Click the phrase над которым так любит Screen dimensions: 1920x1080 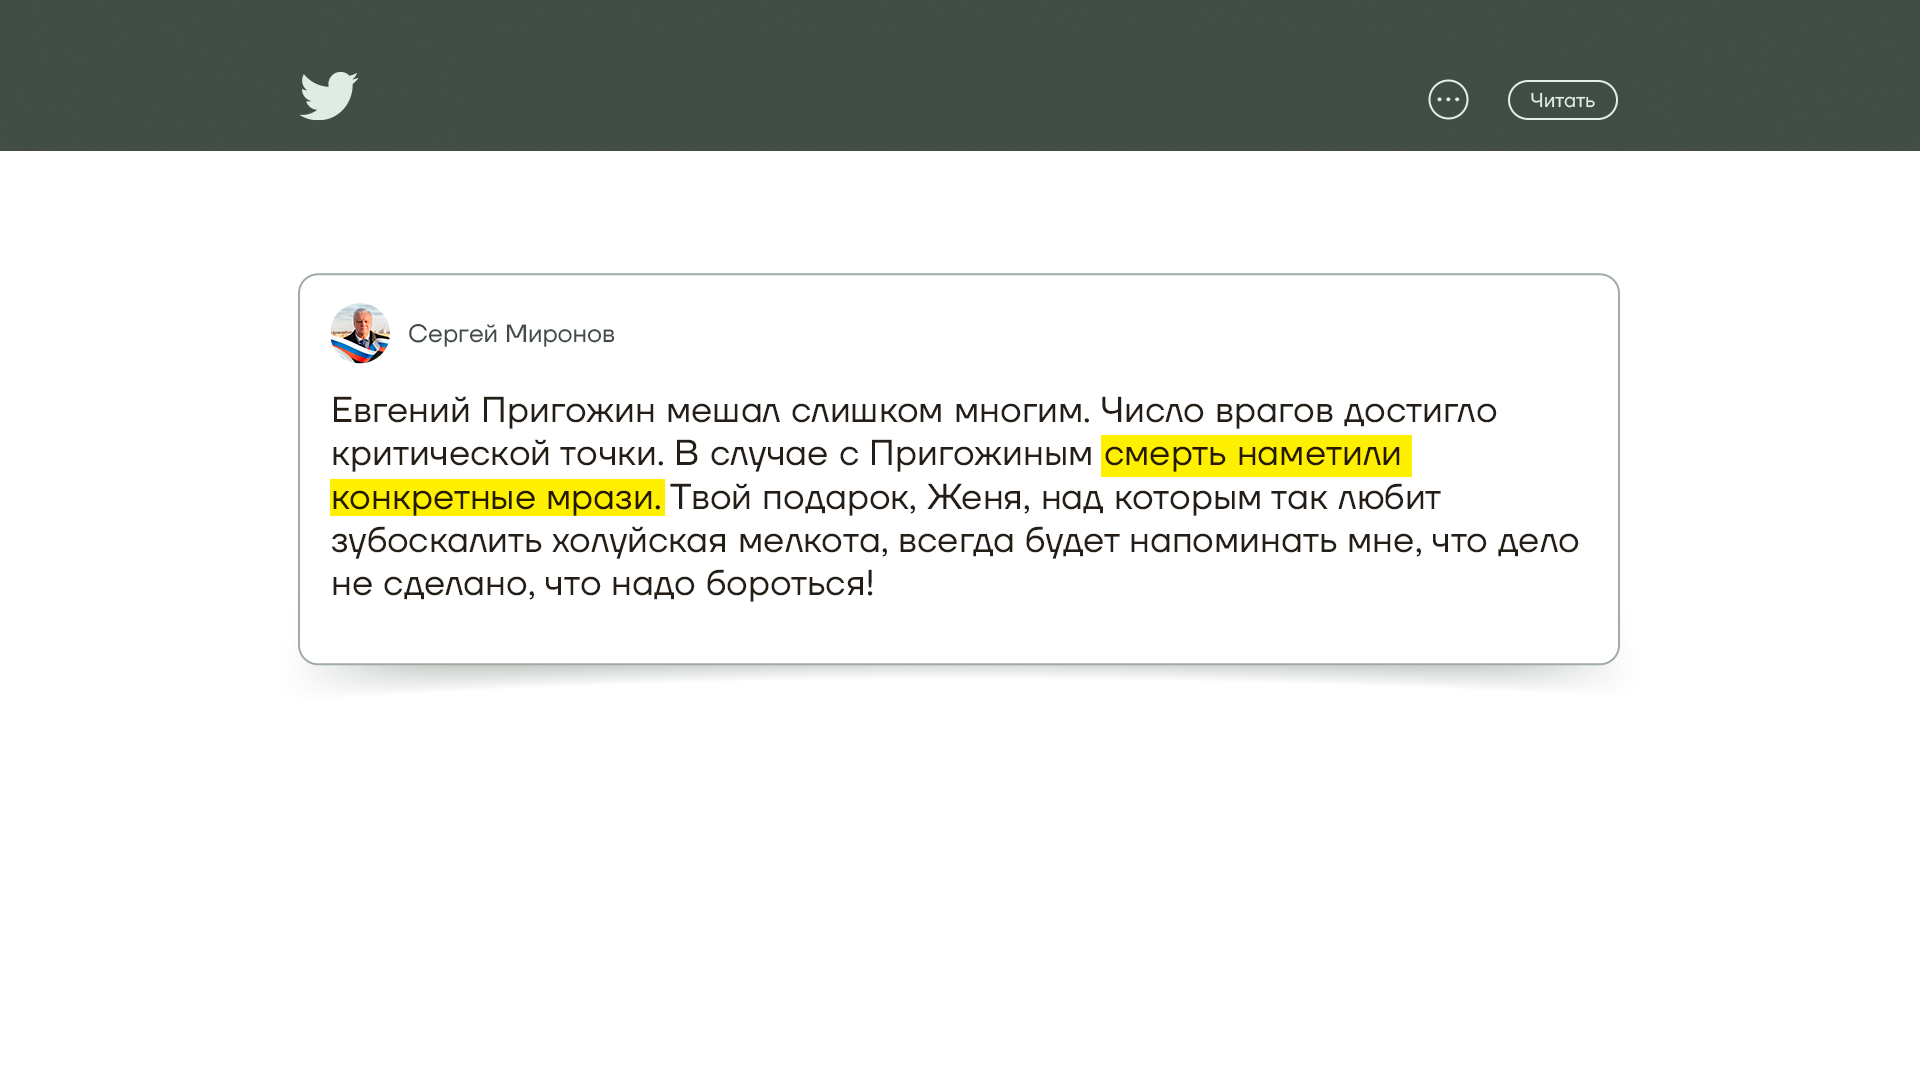coord(1240,498)
